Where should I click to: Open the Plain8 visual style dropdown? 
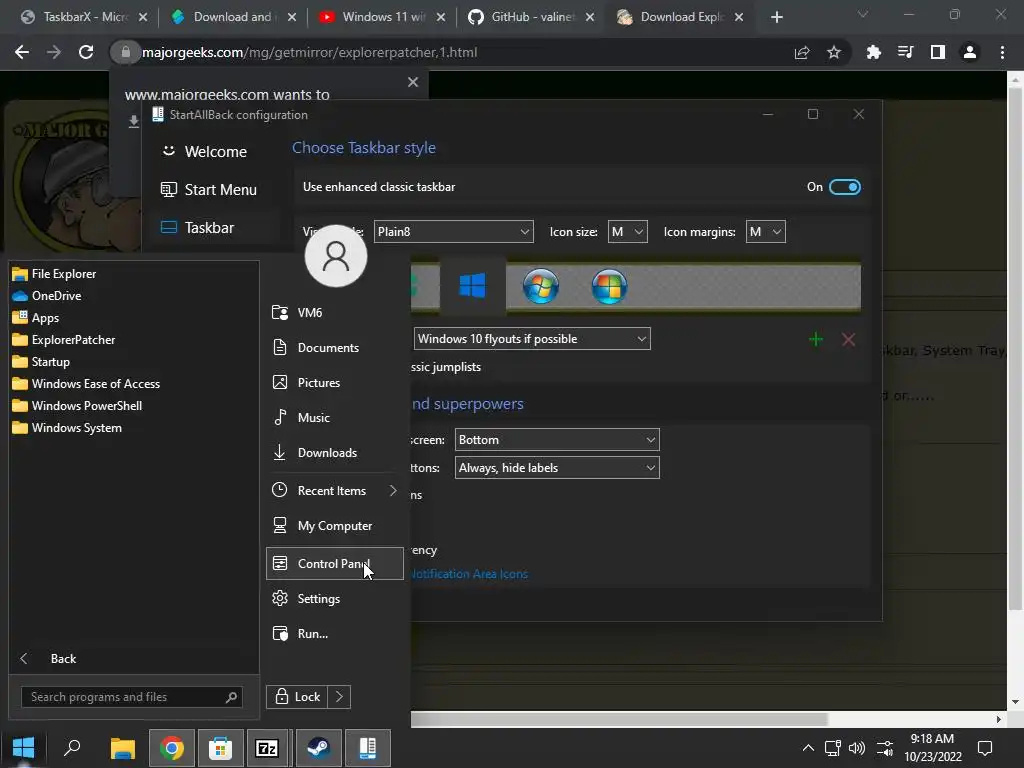(453, 231)
